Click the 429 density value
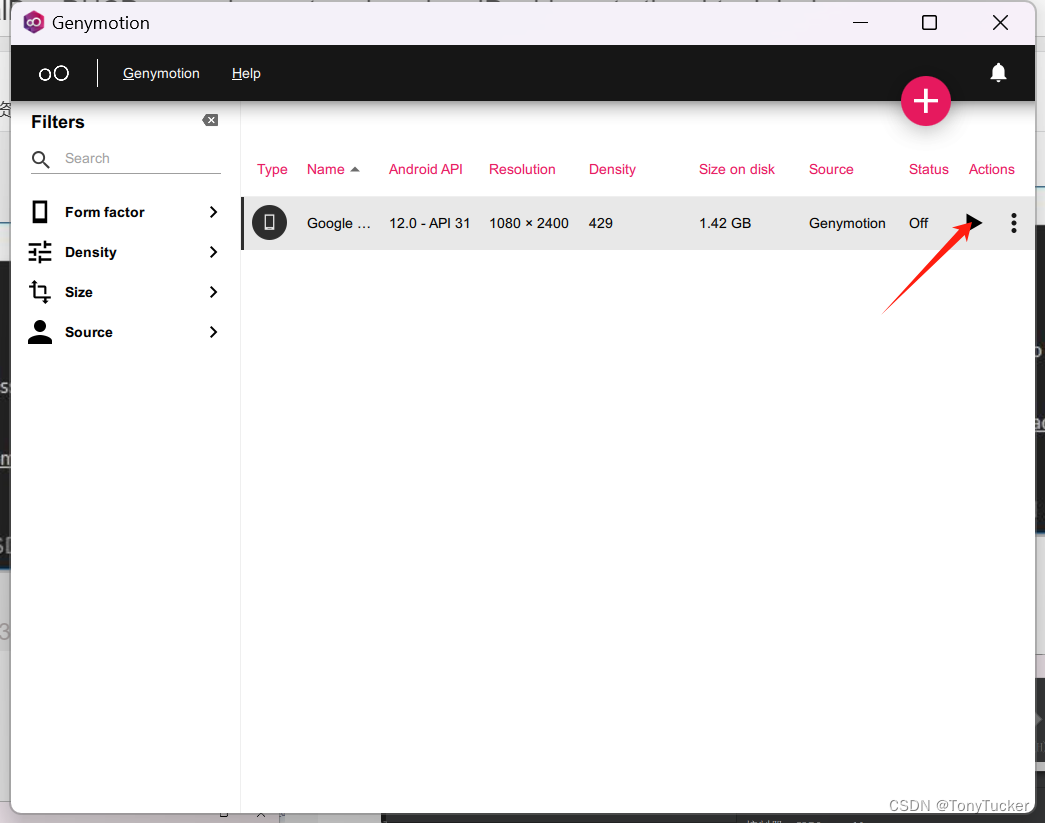Image resolution: width=1045 pixels, height=823 pixels. click(x=600, y=223)
